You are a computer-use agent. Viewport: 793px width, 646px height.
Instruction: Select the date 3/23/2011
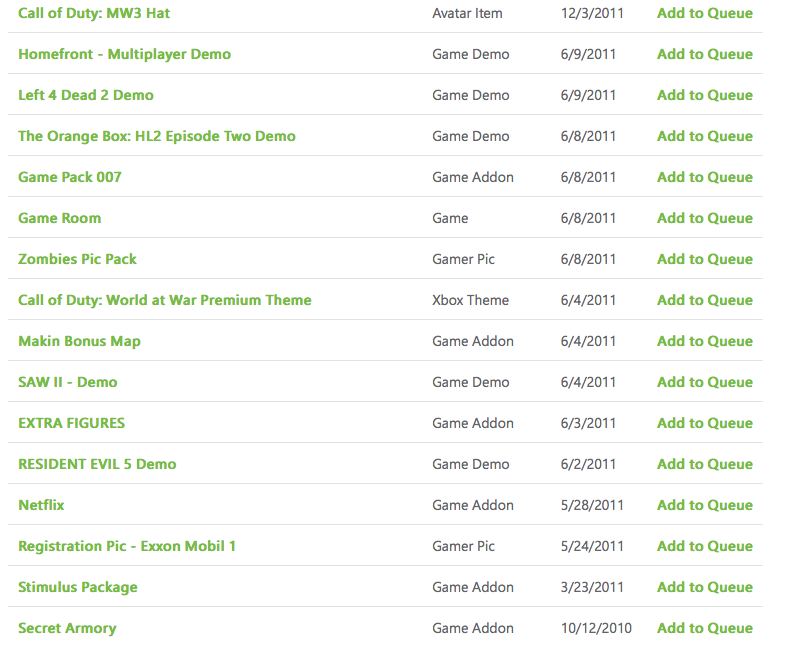coord(592,587)
